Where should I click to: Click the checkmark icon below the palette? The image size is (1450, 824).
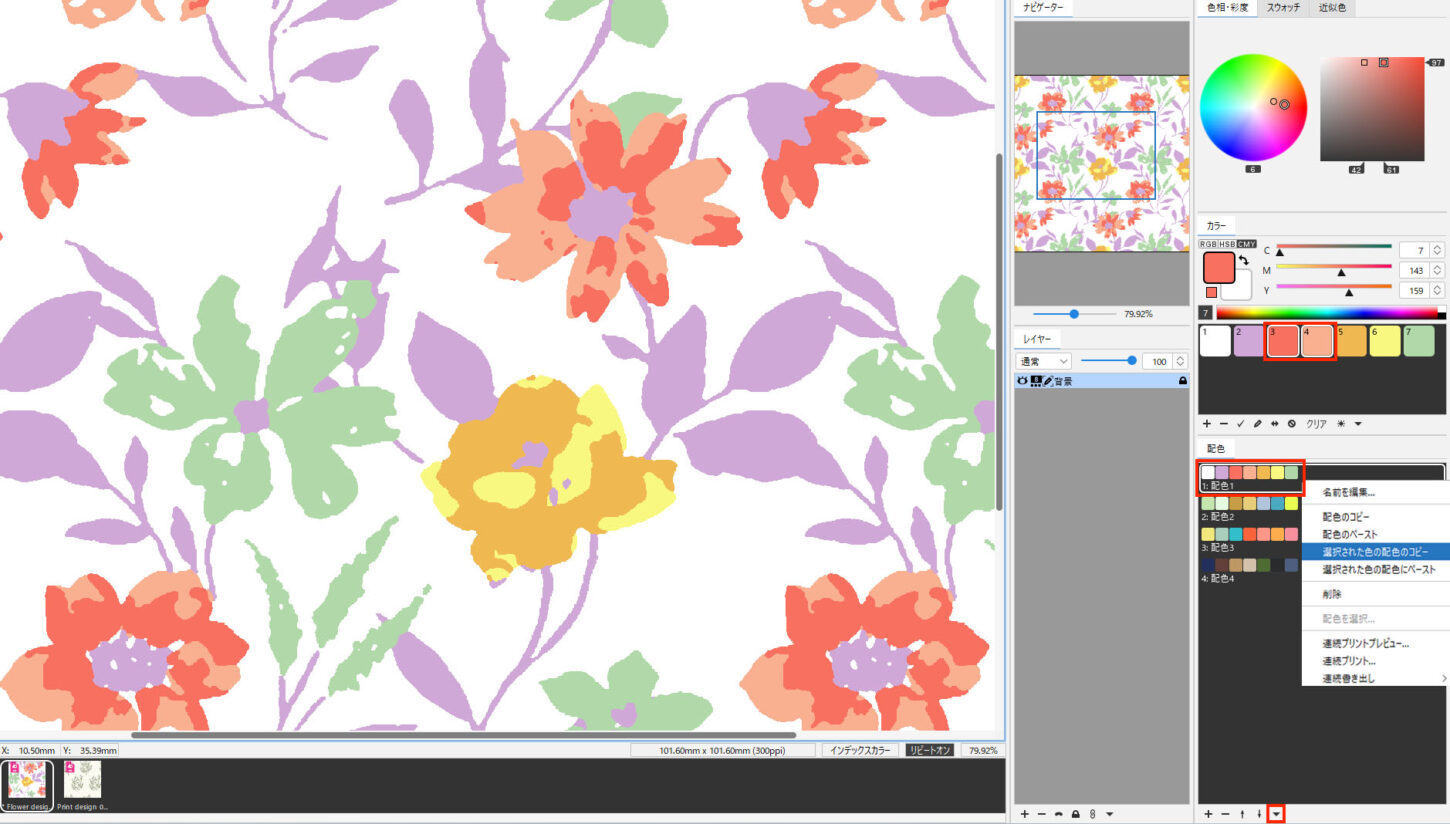[x=1240, y=424]
